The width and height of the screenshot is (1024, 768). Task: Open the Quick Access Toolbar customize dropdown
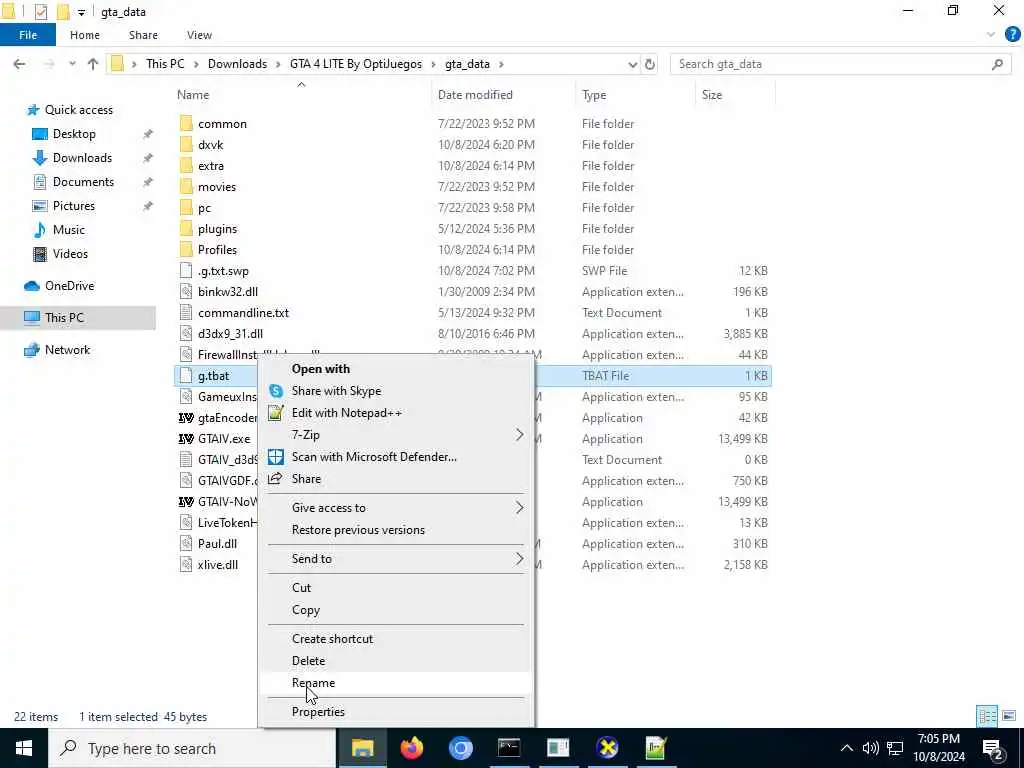(x=81, y=12)
